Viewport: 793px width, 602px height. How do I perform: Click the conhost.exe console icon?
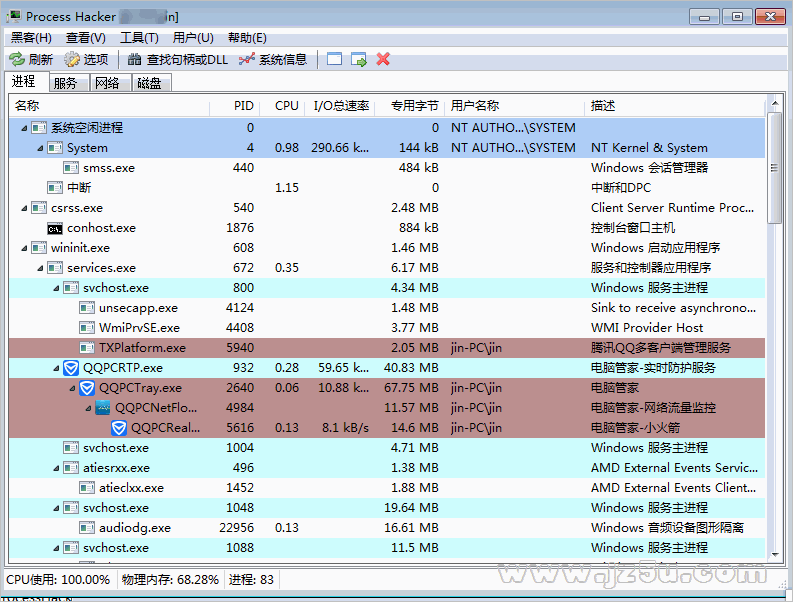point(55,229)
